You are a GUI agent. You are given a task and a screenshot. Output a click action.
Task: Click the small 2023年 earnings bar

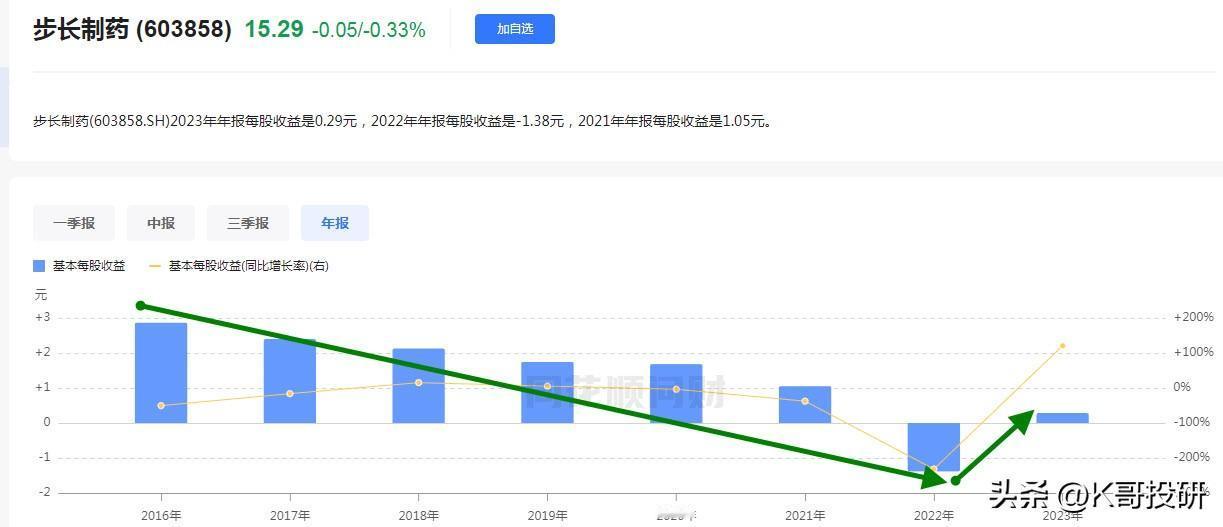1062,418
